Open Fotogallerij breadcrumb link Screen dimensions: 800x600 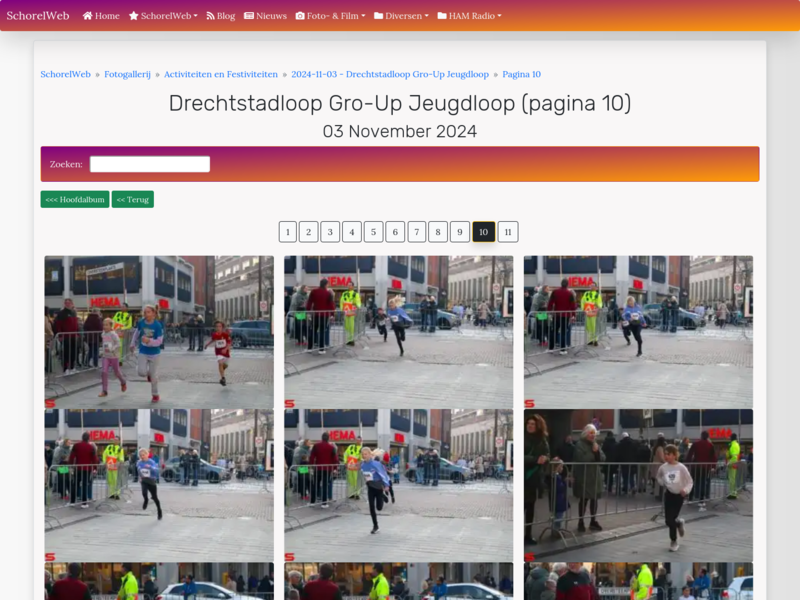click(x=128, y=74)
